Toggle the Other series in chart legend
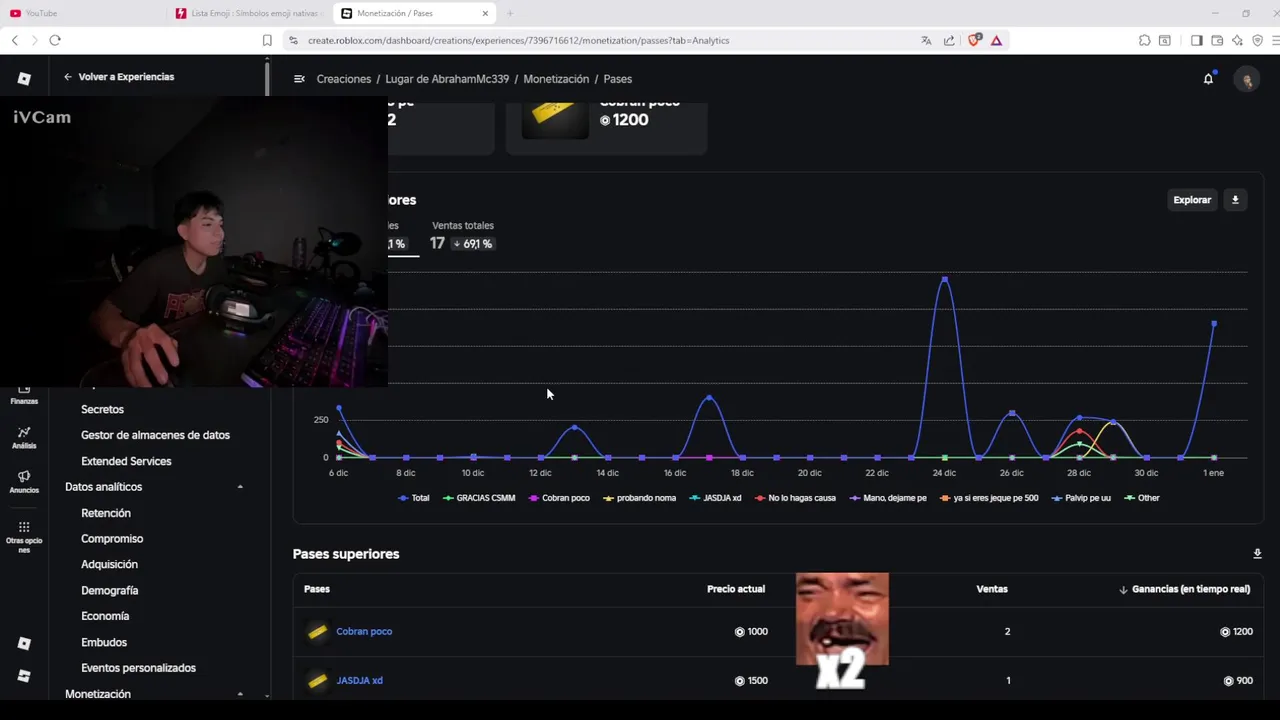The image size is (1280, 720). click(1142, 498)
